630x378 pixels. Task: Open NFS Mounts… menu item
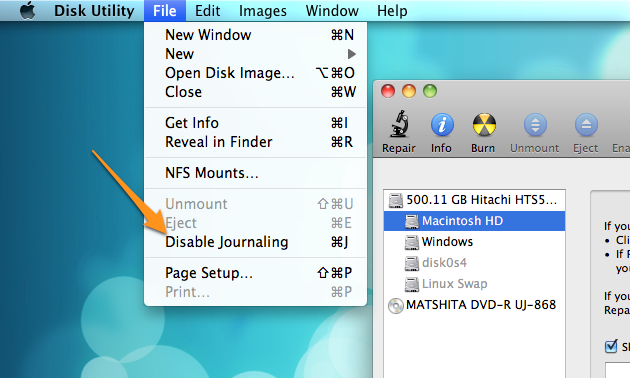point(256,173)
